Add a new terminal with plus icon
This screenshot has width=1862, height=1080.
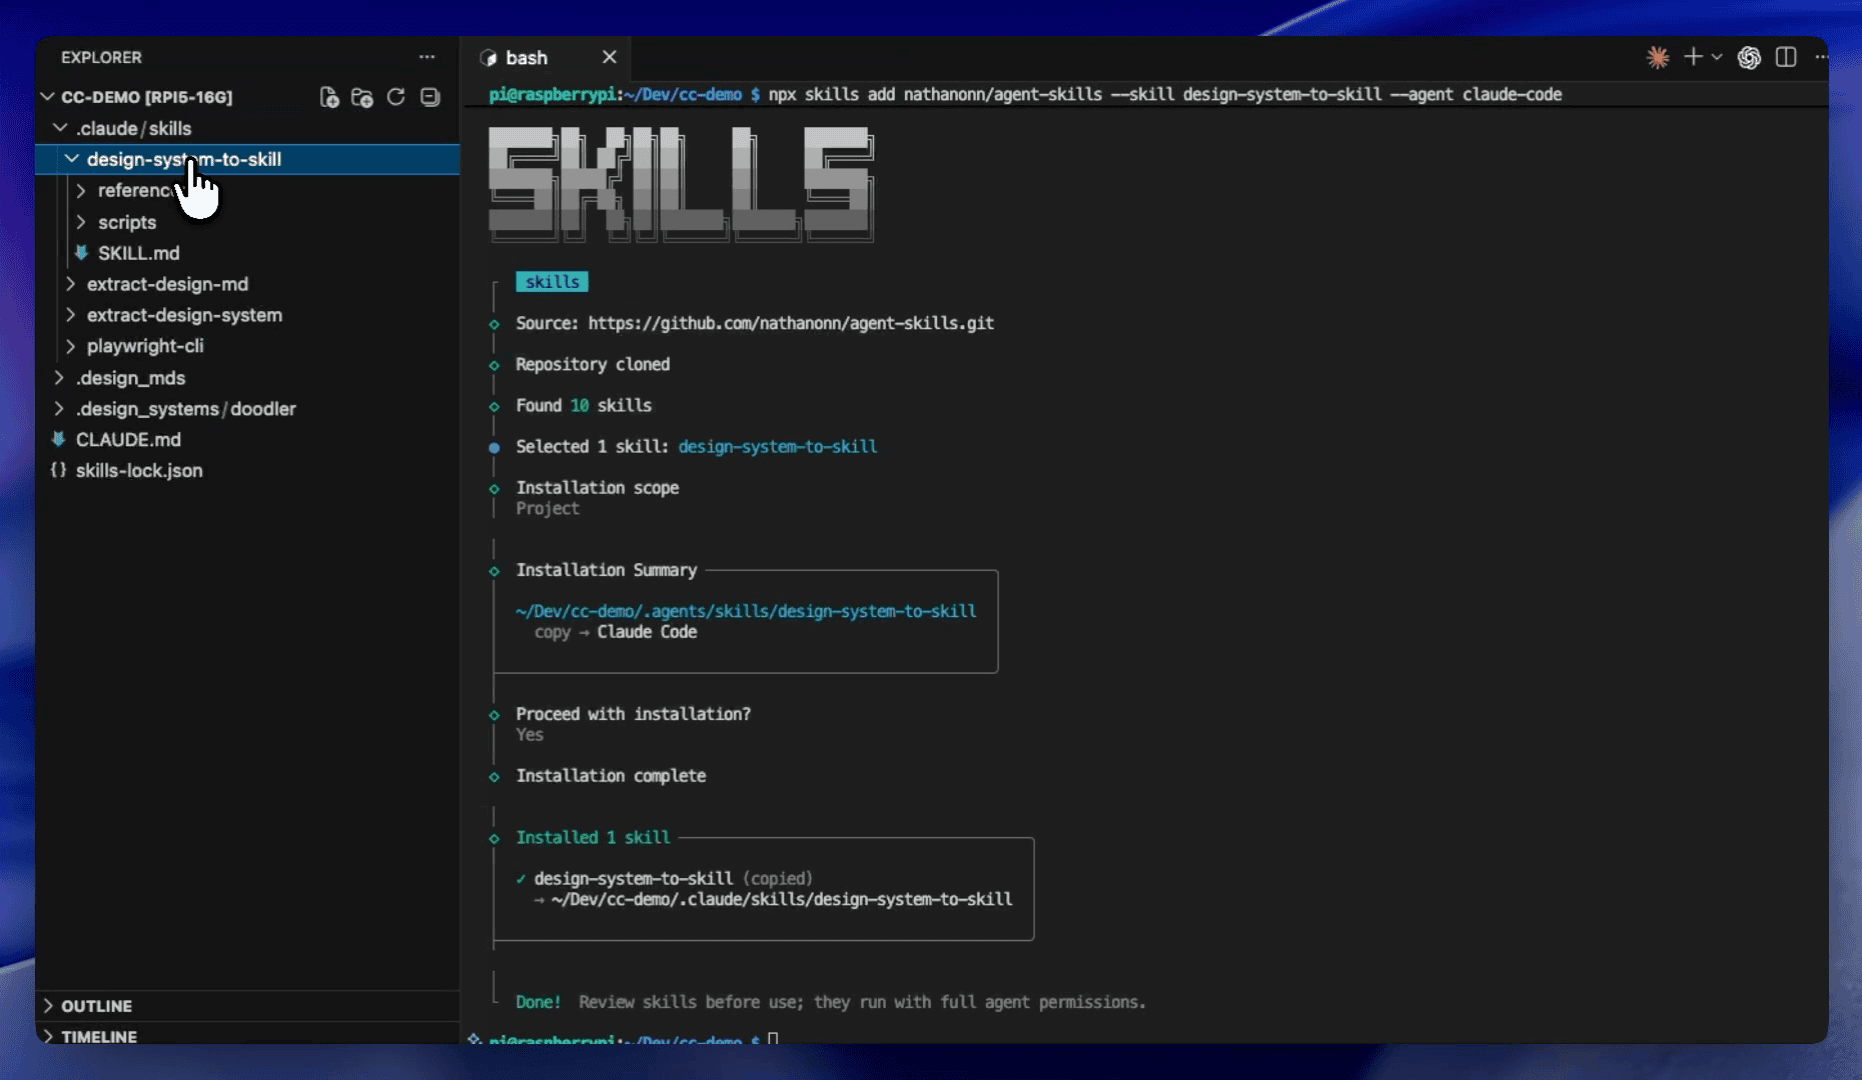point(1693,57)
